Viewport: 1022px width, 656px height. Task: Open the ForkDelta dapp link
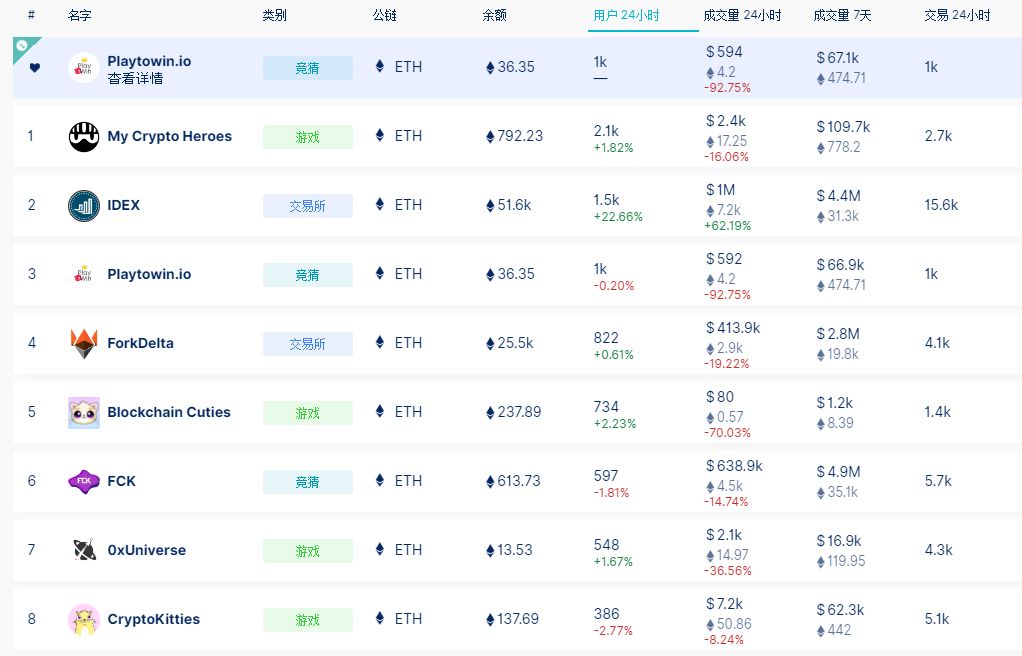[140, 343]
